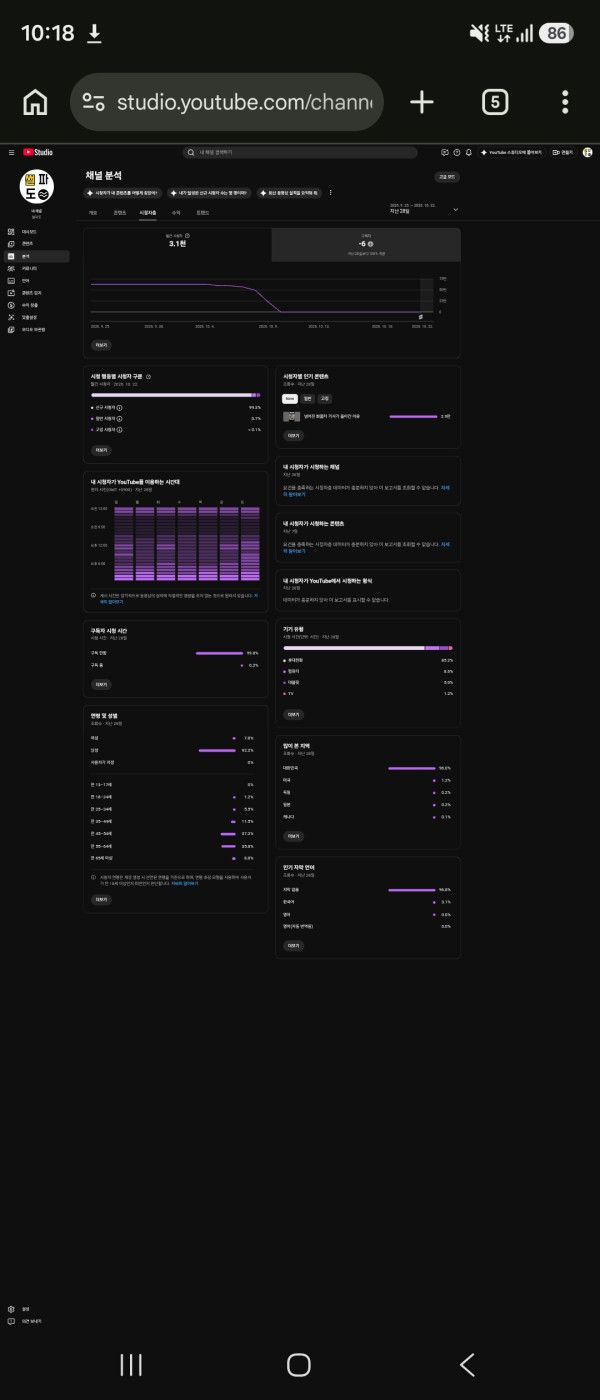The image size is (600, 1400).
Task: Click the video marker icon on the chart
Action: [x=420, y=316]
